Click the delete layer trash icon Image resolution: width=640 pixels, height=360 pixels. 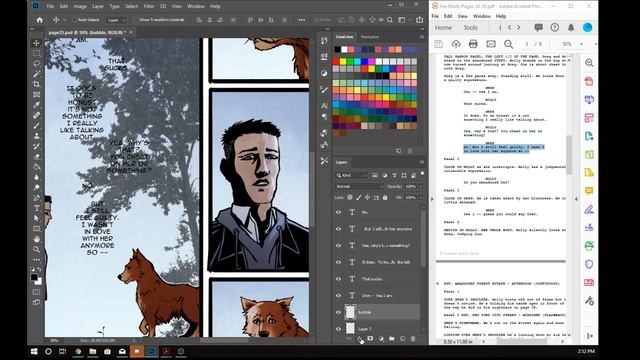click(413, 339)
